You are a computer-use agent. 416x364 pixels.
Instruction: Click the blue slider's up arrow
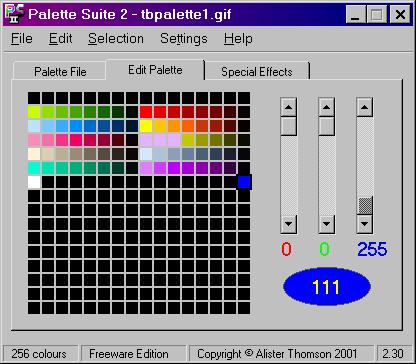(365, 107)
